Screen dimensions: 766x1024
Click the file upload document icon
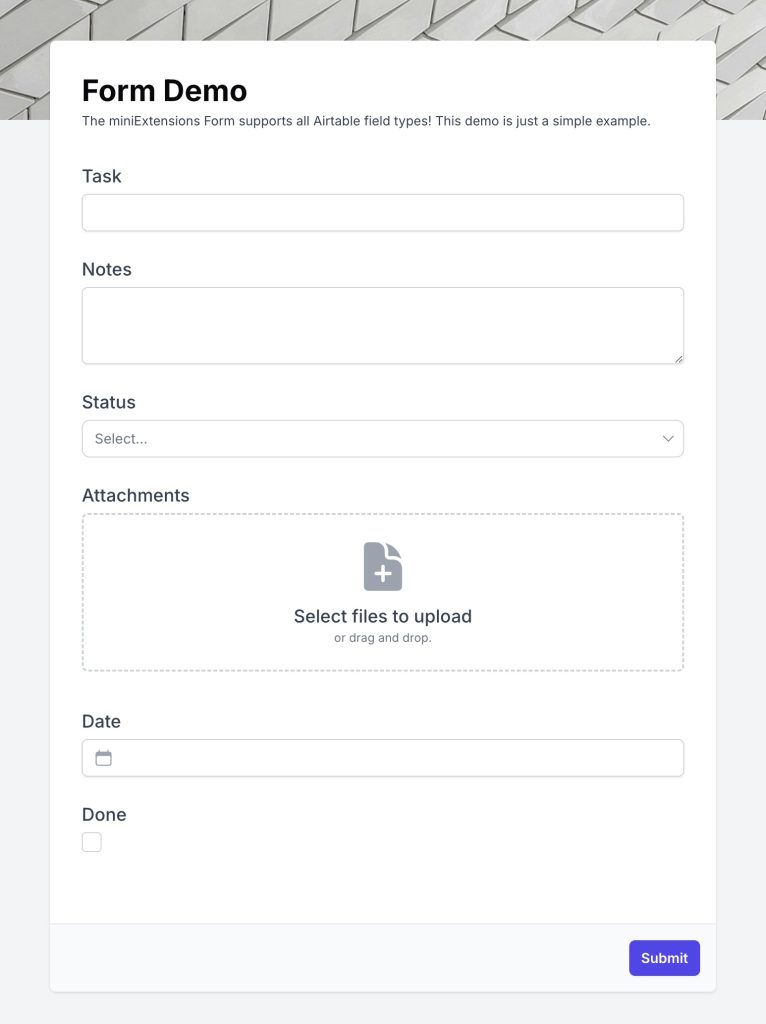pyautogui.click(x=382, y=567)
